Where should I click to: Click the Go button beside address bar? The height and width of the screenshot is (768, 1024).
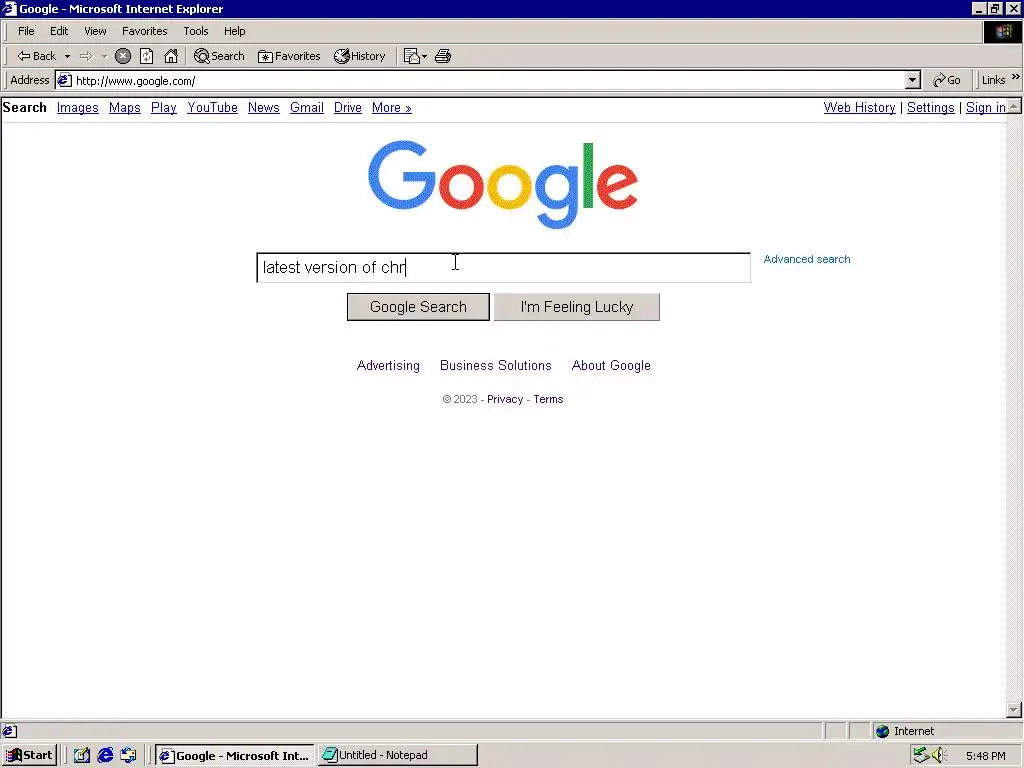(947, 80)
